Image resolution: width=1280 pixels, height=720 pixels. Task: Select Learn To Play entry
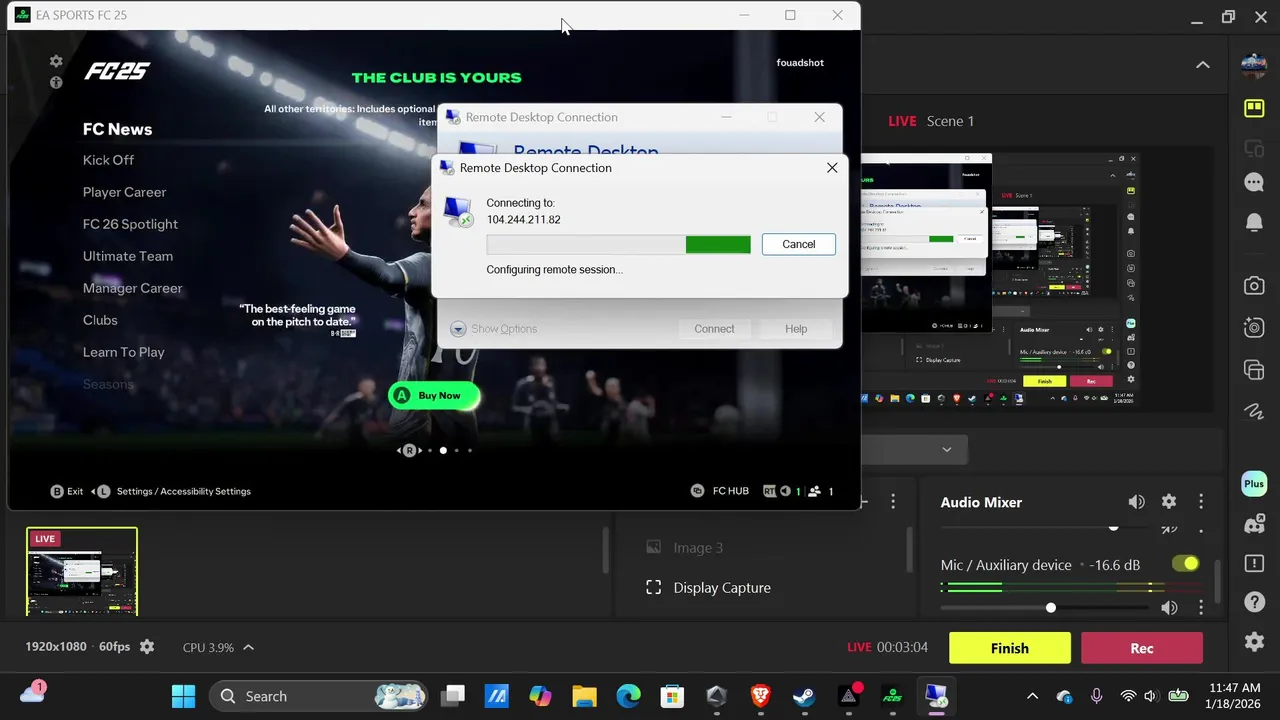point(123,352)
